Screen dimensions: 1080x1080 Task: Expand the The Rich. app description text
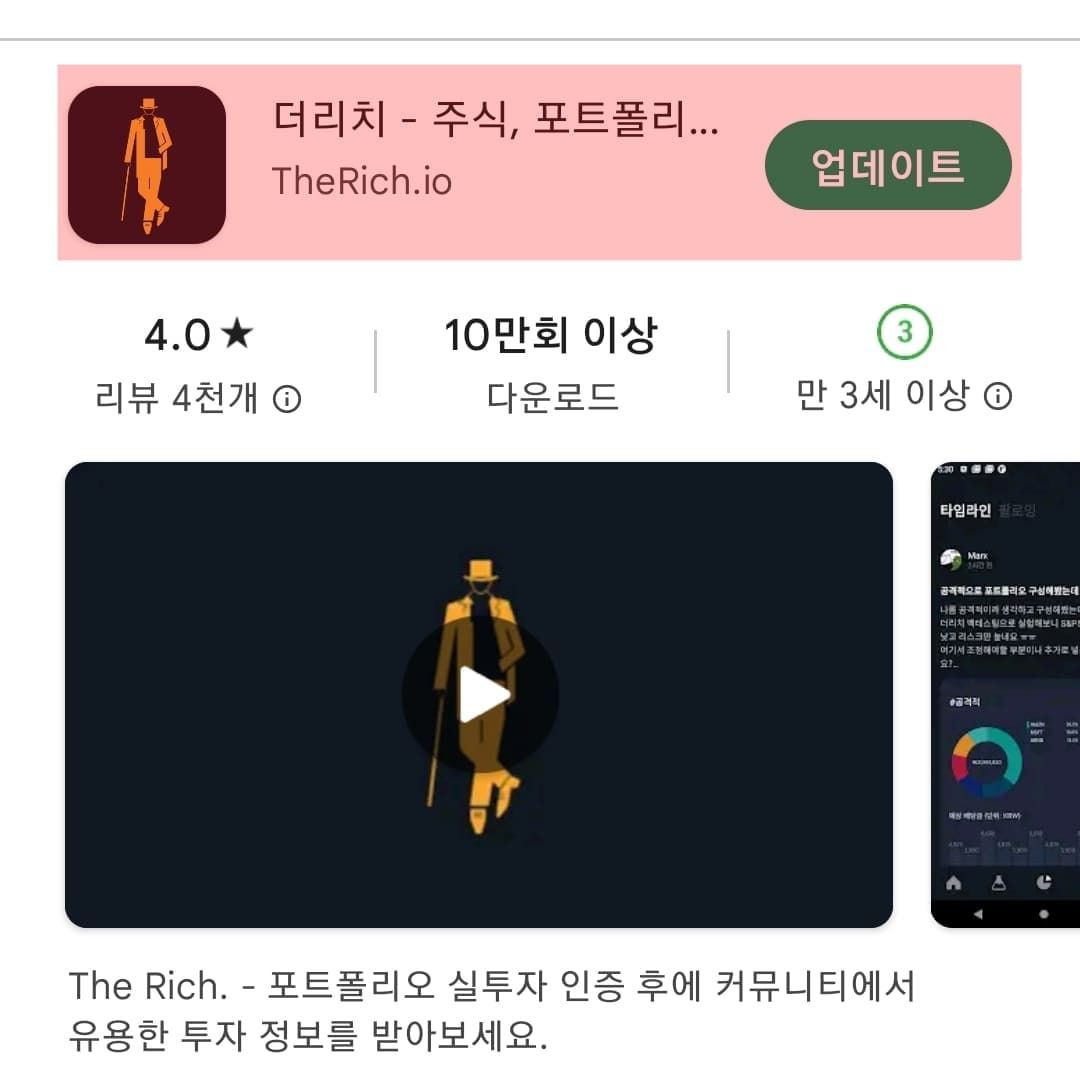click(492, 1010)
